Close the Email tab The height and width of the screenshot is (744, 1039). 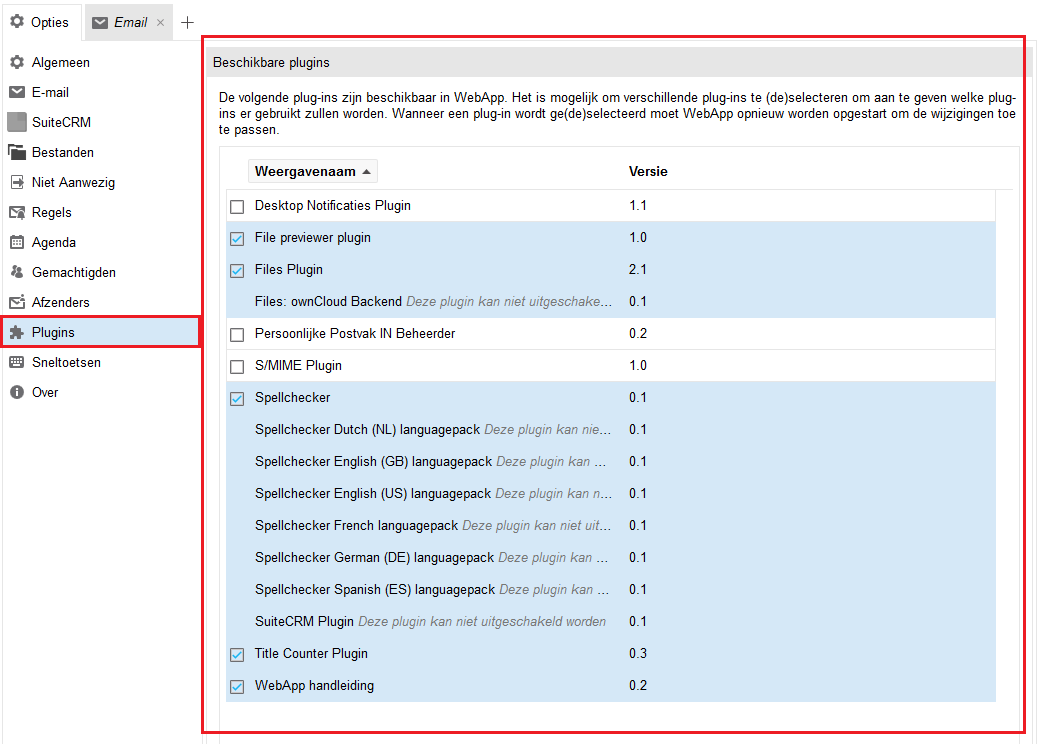click(x=160, y=23)
